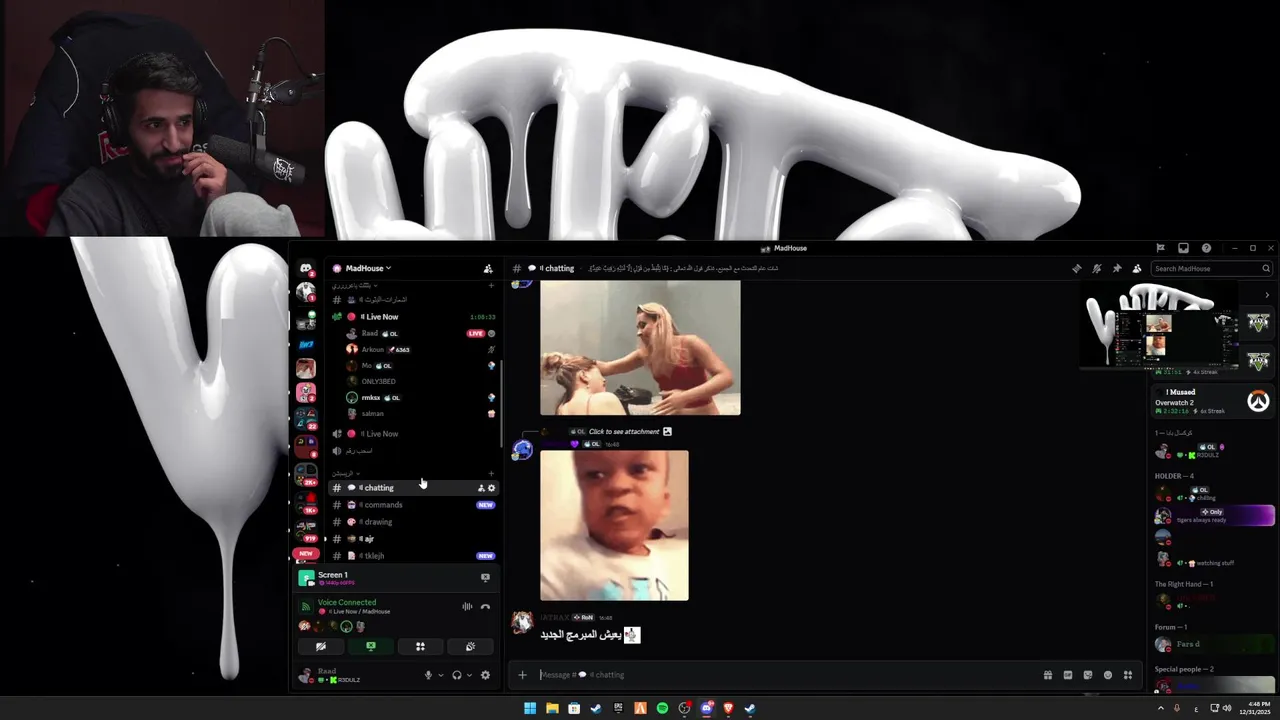This screenshot has width=1280, height=720.
Task: Stop streaming Screen 1
Action: tap(485, 577)
